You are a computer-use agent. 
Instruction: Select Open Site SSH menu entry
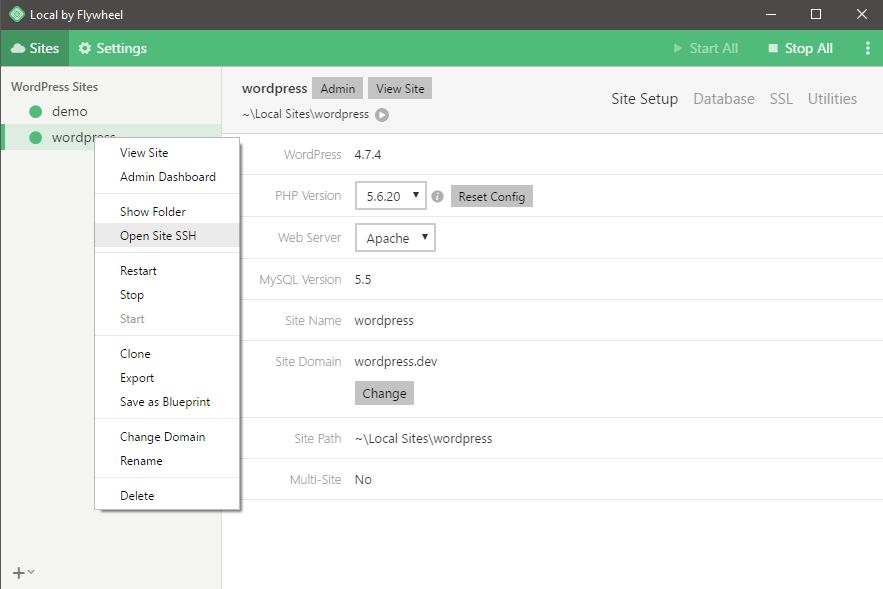click(x=167, y=235)
